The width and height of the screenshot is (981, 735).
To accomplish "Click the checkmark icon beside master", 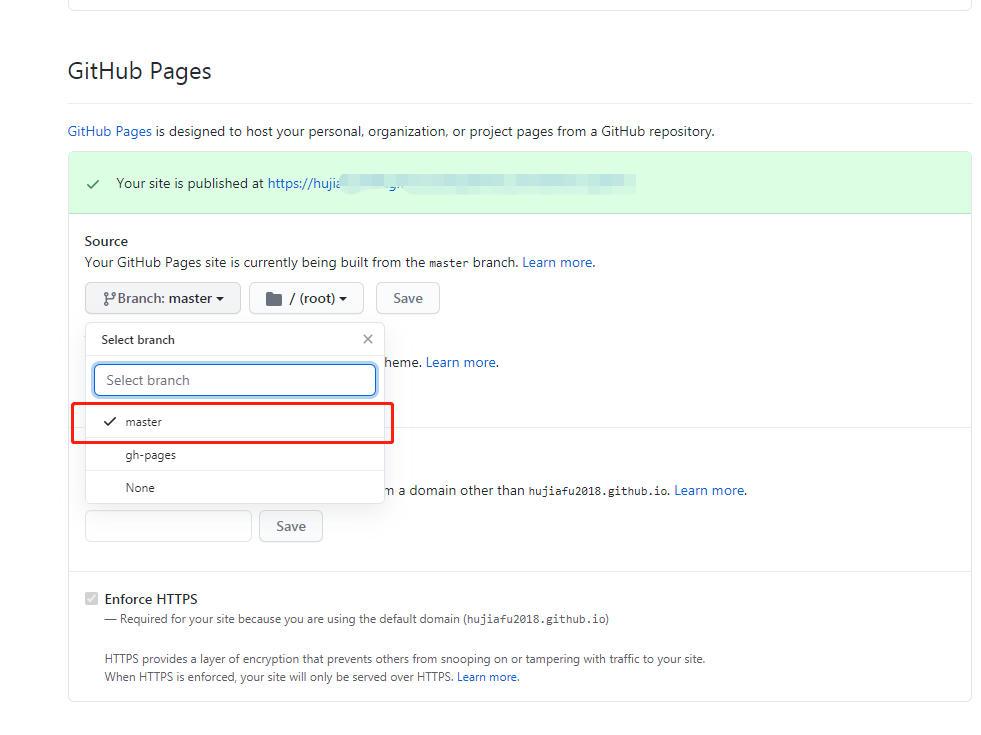I will (110, 422).
